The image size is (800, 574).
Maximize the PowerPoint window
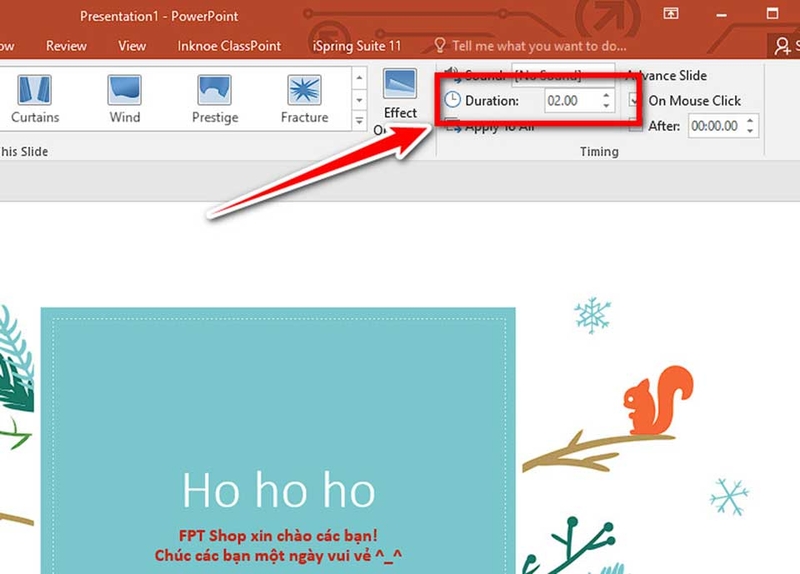[x=772, y=14]
